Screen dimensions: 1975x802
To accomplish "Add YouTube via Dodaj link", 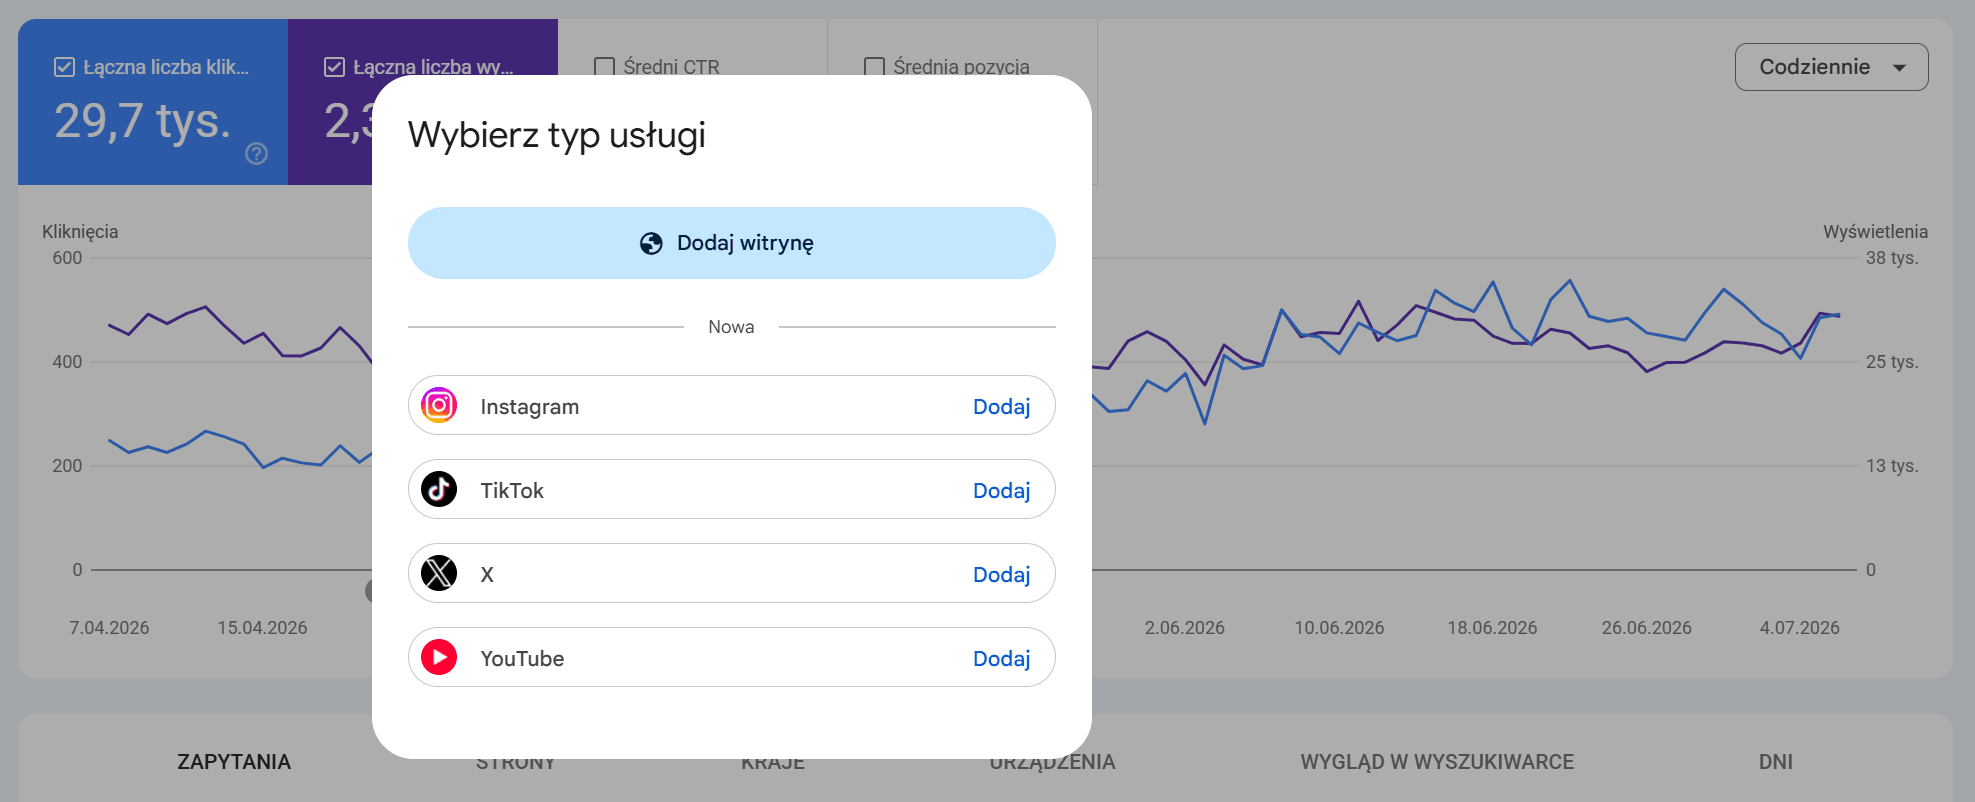I will pyautogui.click(x=1001, y=658).
